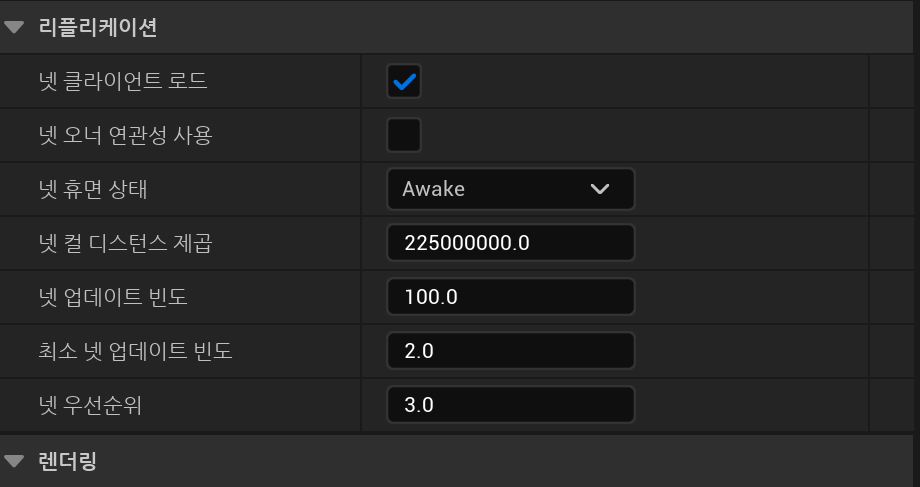
Task: Select the 넷 우선순위 property label
Action: click(90, 405)
